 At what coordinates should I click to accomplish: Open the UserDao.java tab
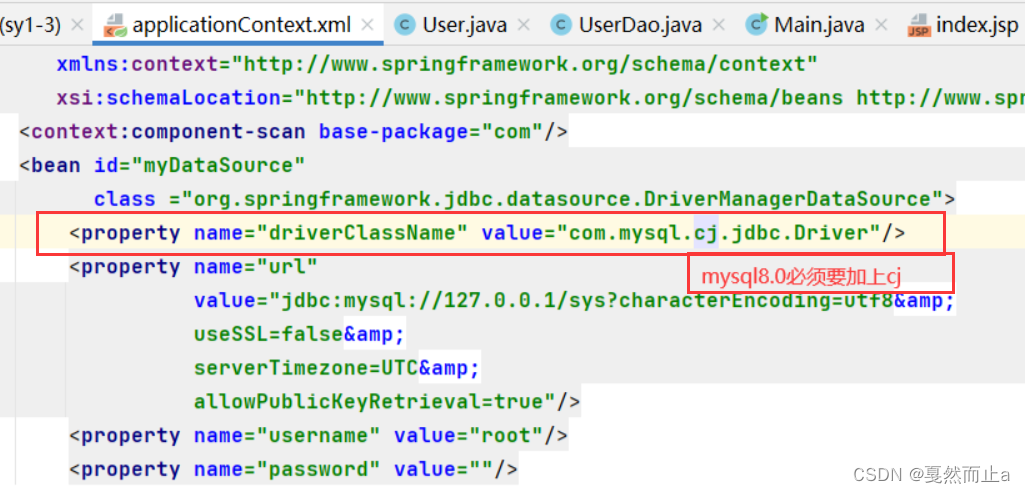(x=641, y=25)
